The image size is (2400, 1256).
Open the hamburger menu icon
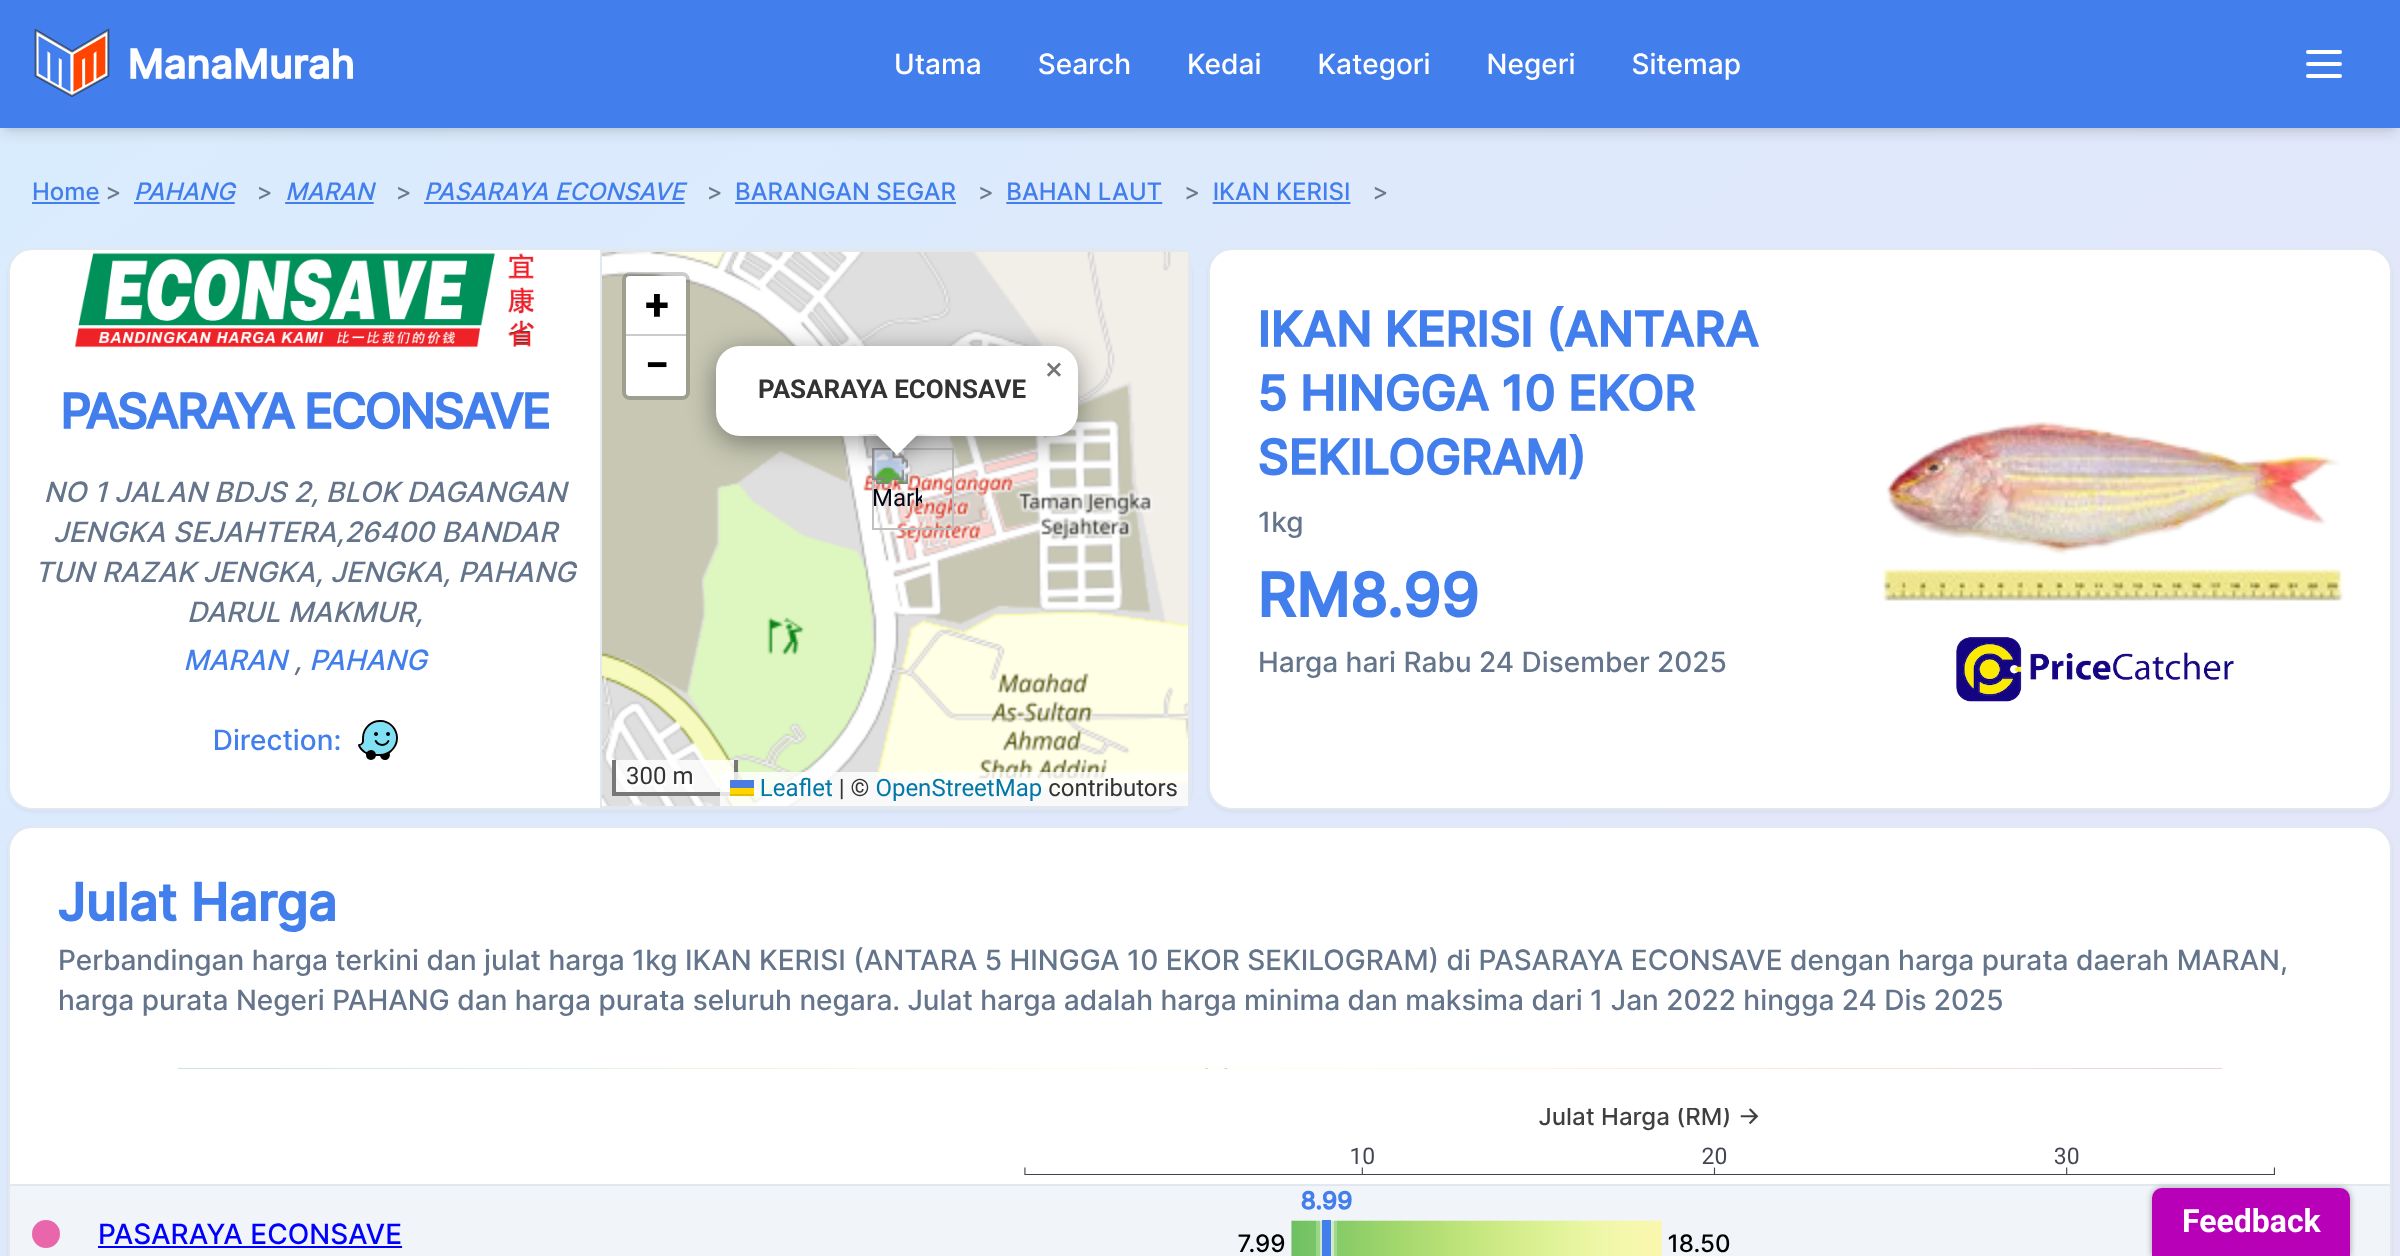pyautogui.click(x=2323, y=64)
